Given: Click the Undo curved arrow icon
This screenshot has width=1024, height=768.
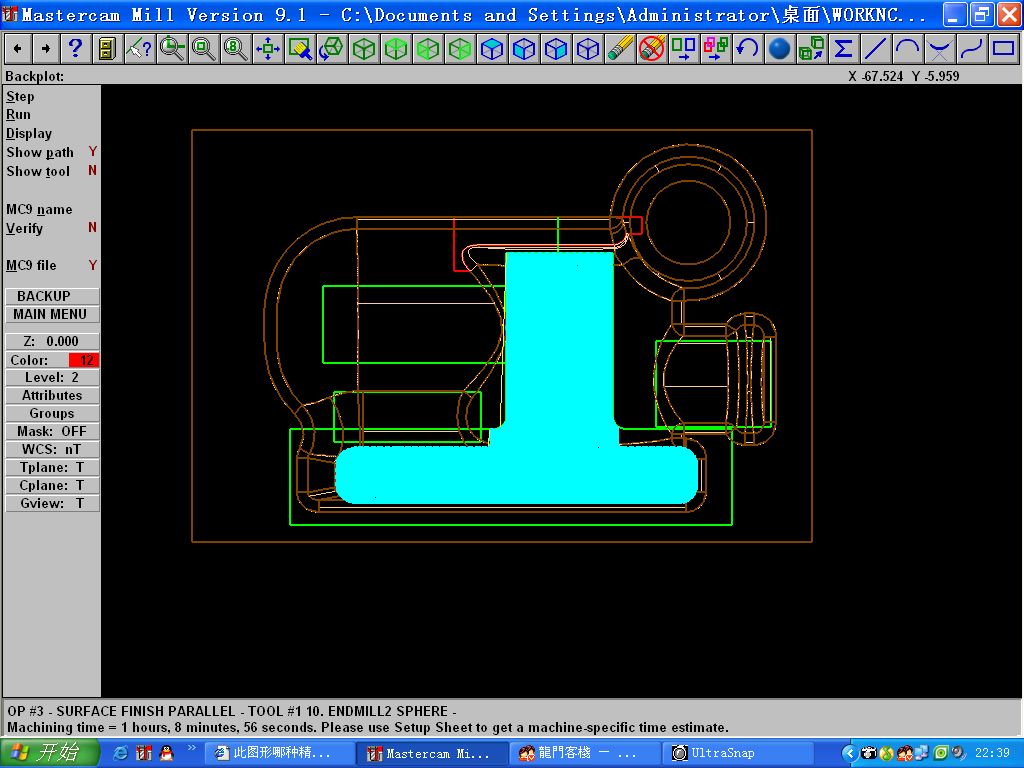Looking at the screenshot, I should coord(747,48).
